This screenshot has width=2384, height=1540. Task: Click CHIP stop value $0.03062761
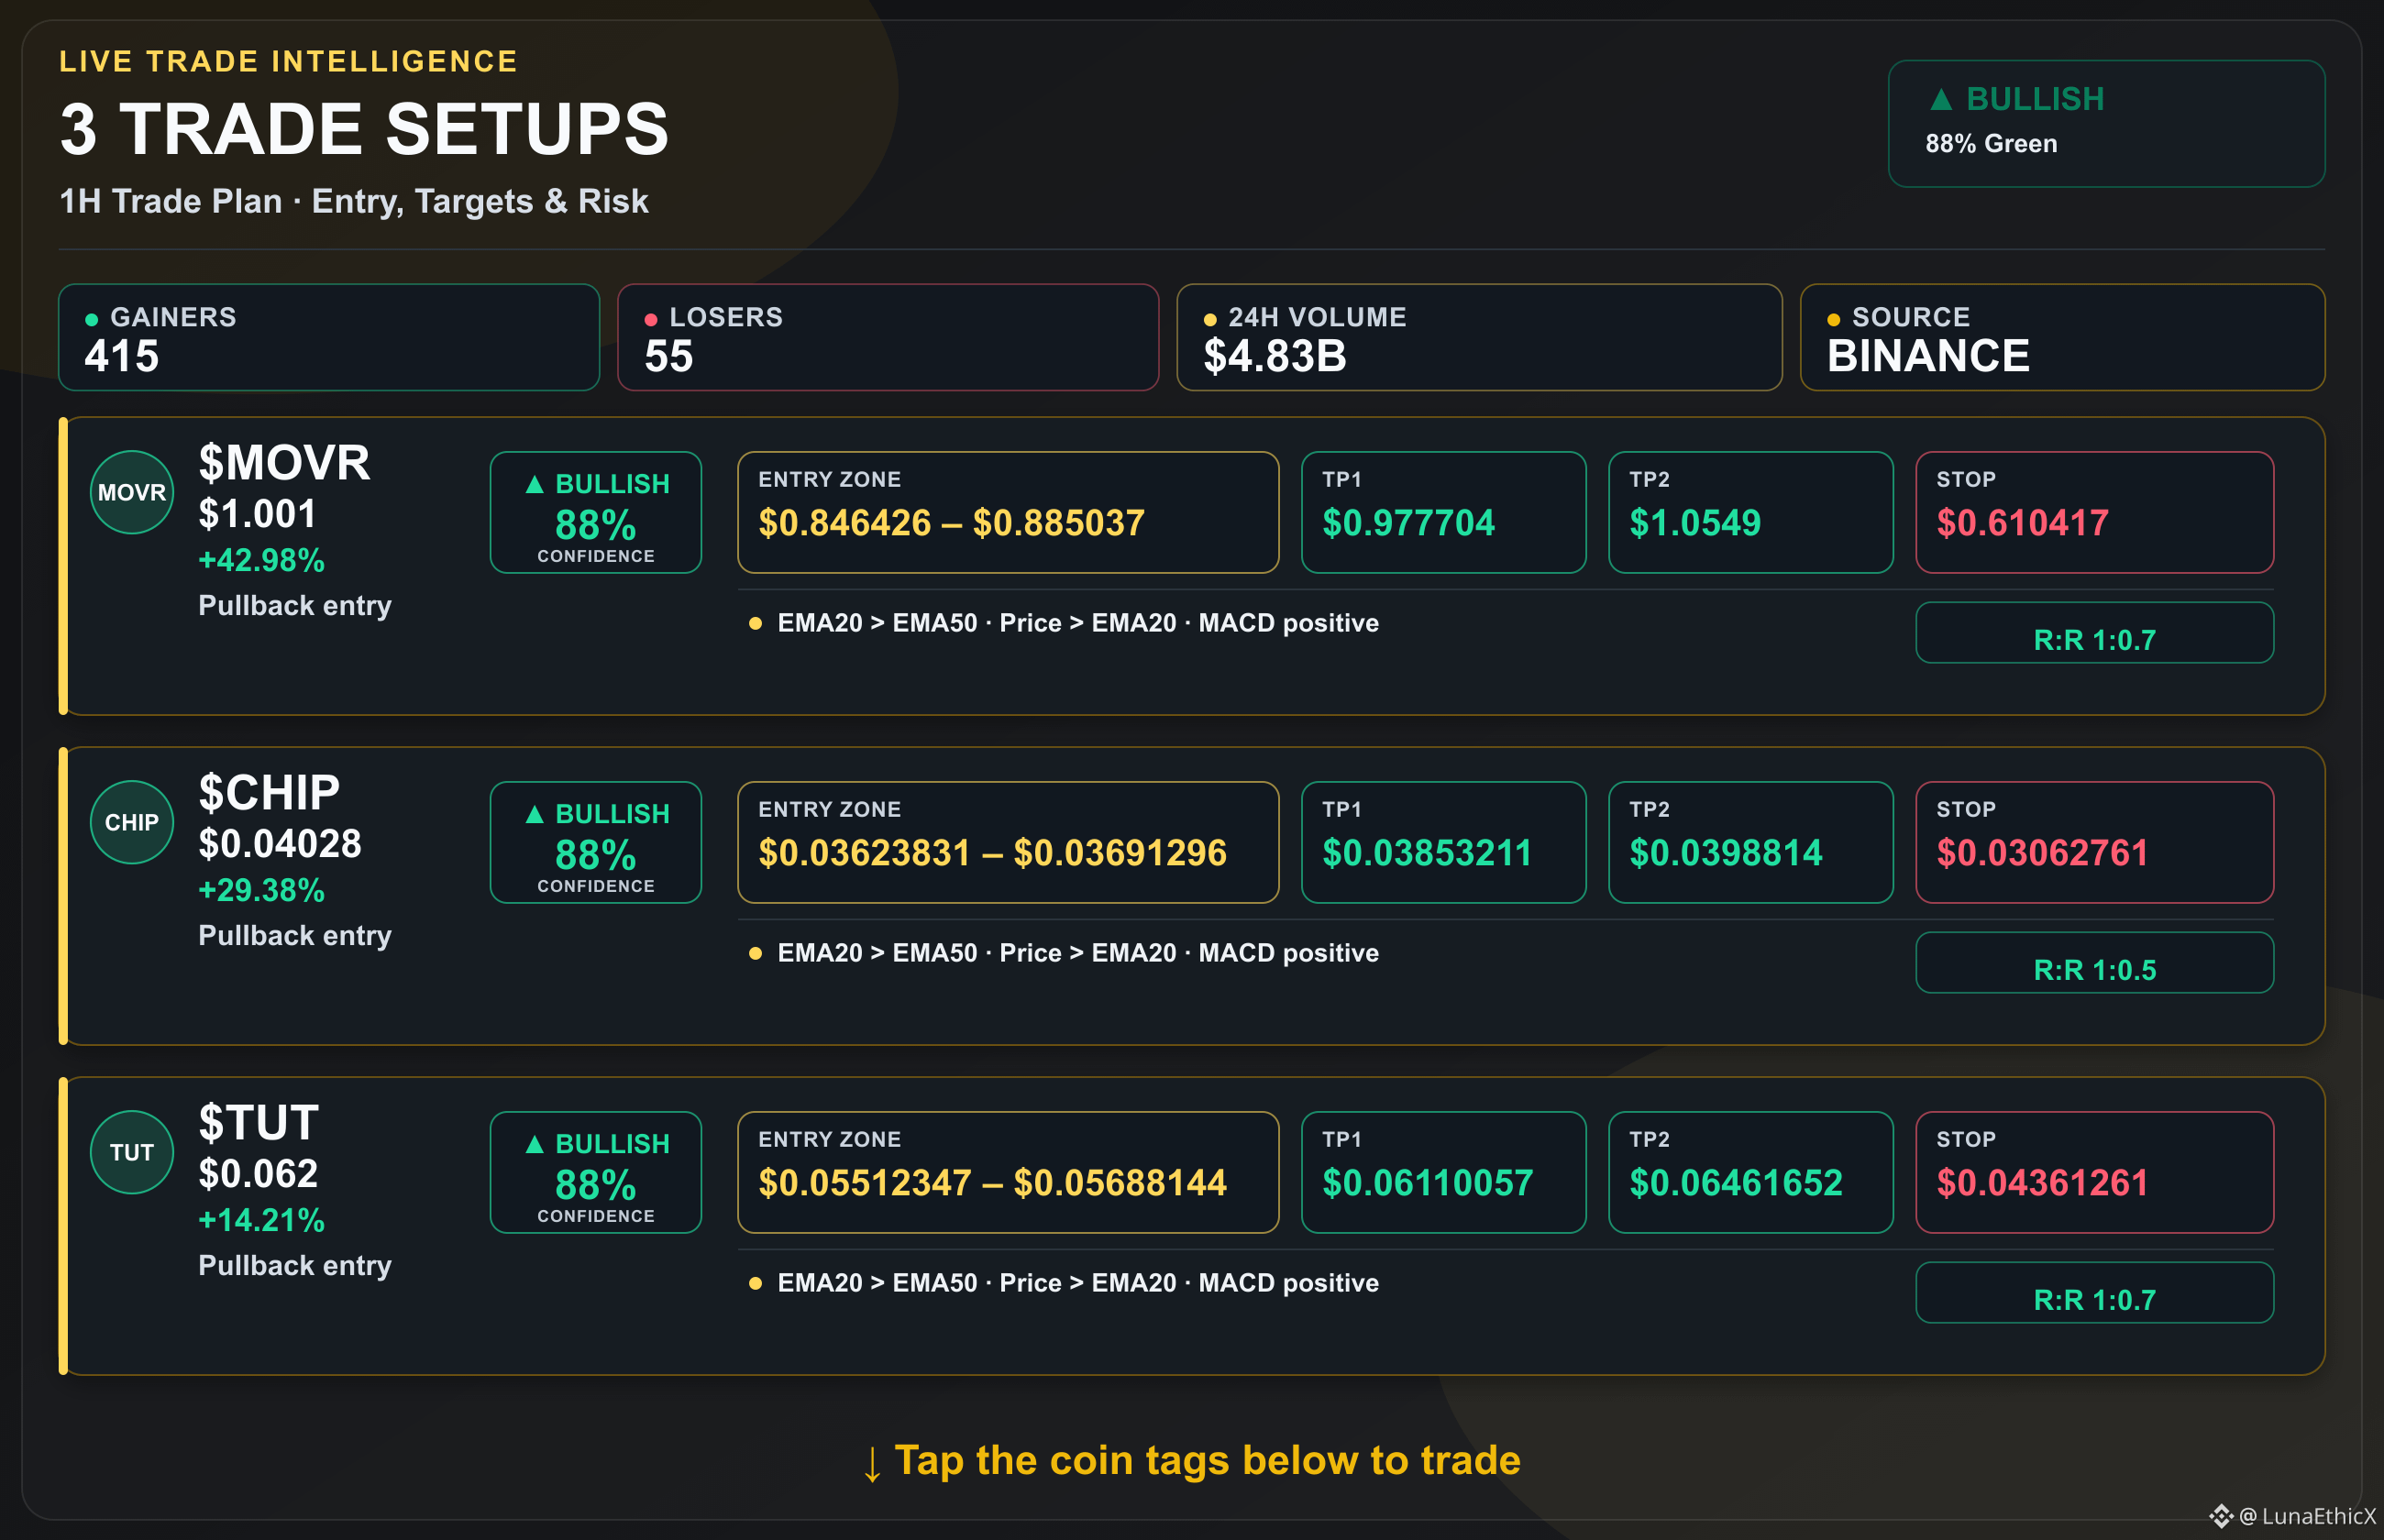2042,853
